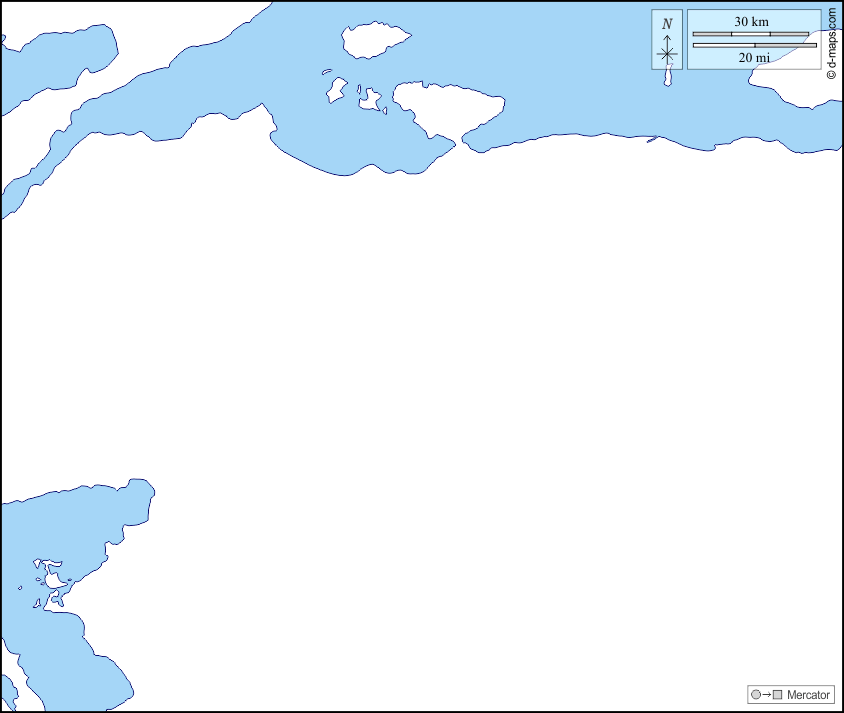Click the miles scale bar
Screen dimensions: 844x713
tap(754, 45)
